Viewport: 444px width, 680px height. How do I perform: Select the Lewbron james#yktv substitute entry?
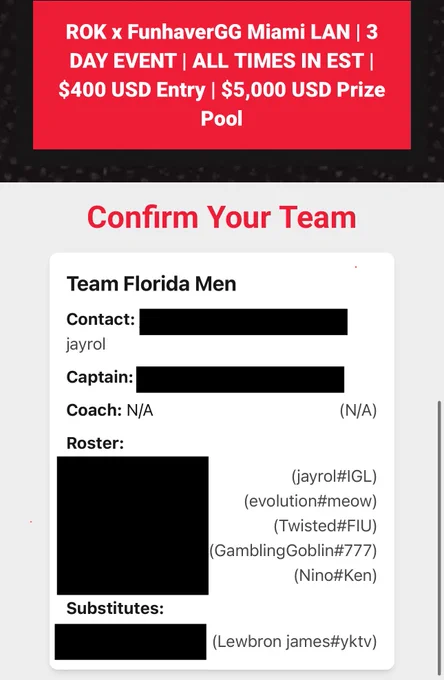(294, 641)
